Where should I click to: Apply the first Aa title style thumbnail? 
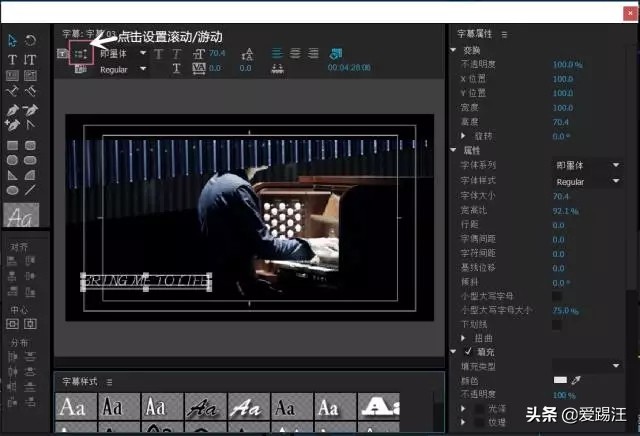click(x=76, y=406)
